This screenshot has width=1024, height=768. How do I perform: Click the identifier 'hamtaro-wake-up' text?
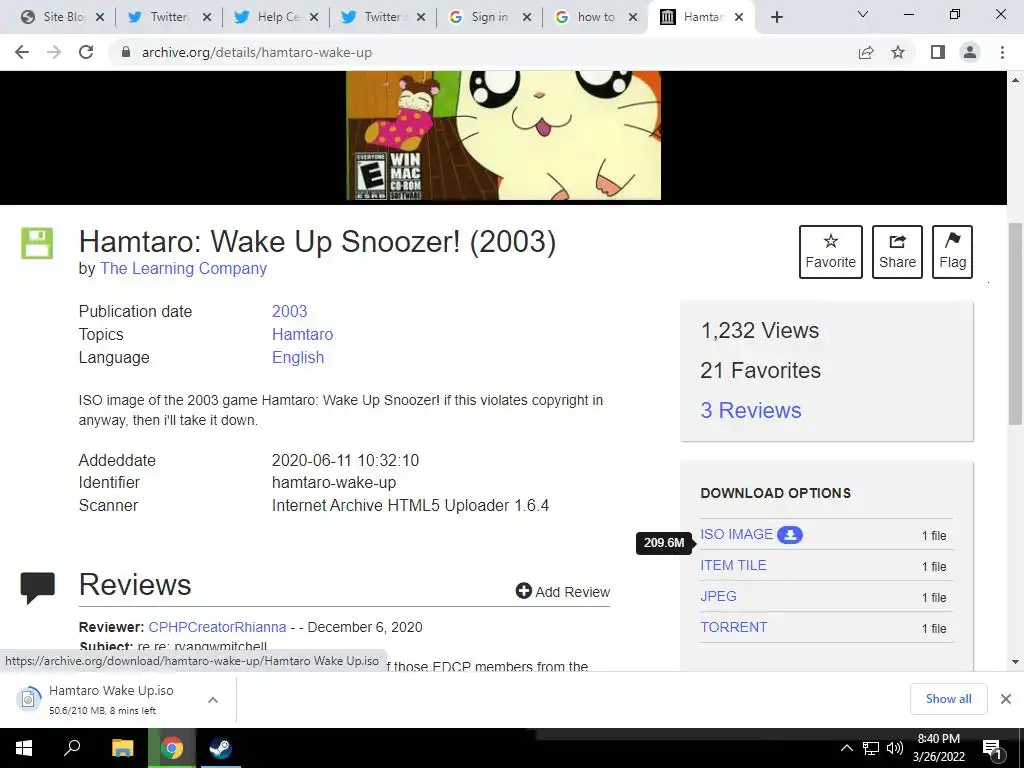(334, 483)
